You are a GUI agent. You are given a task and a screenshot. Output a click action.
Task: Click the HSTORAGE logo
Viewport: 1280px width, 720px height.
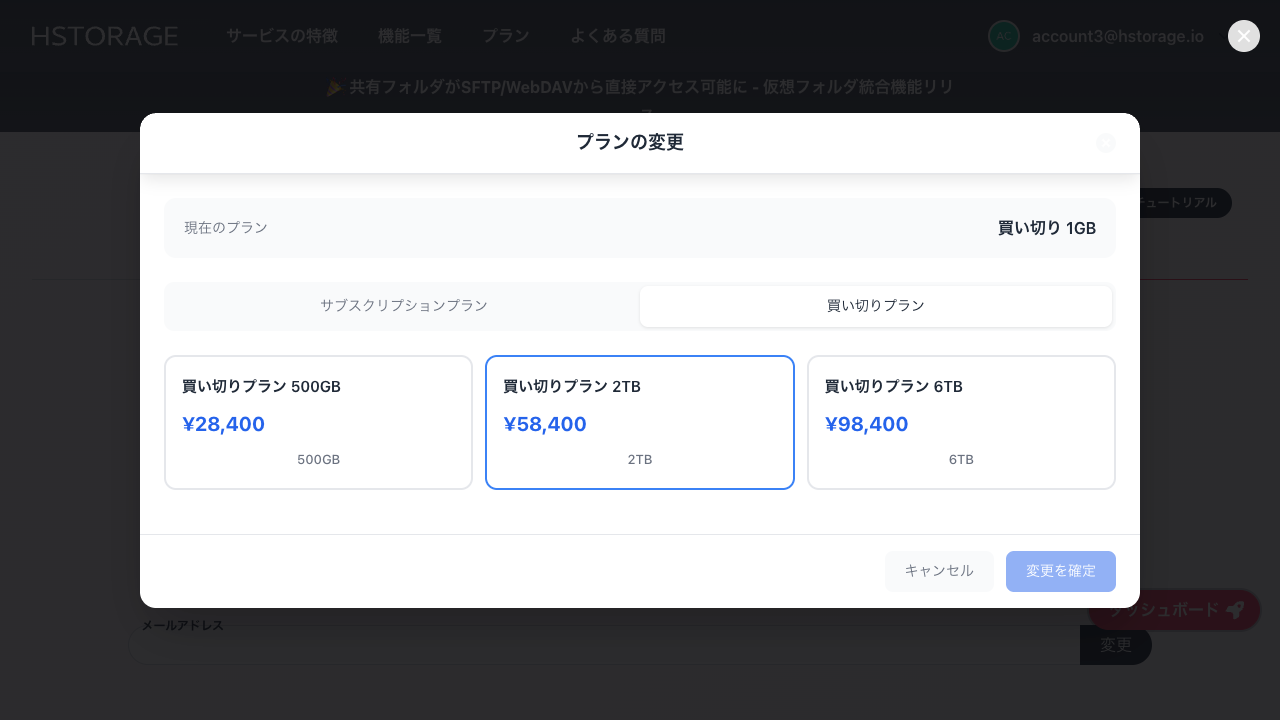[x=105, y=36]
